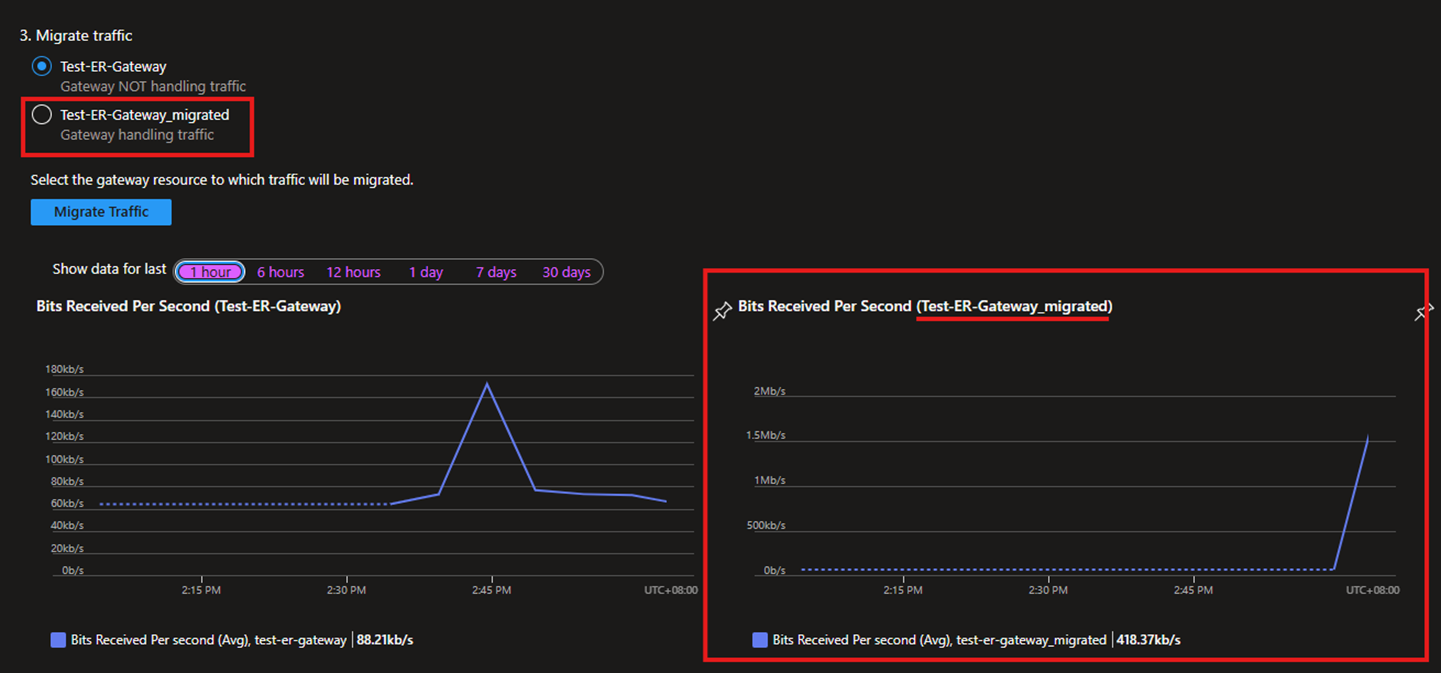The width and height of the screenshot is (1441, 673).
Task: Click the test-er-gateway legend color swatch
Action: [58, 640]
